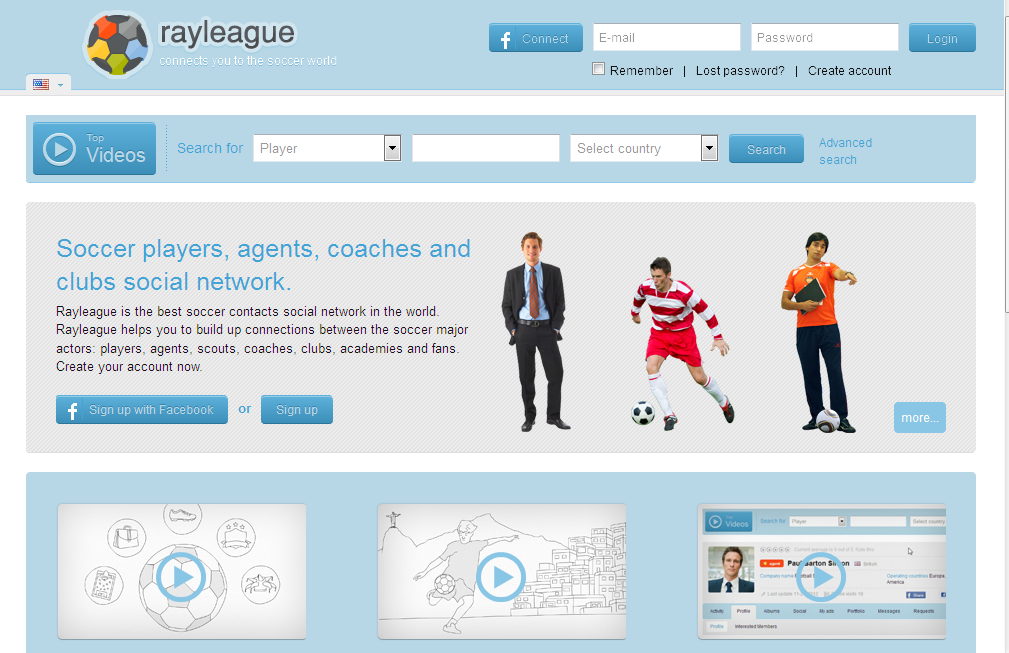Viewport: 1009px width, 653px height.
Task: Expand the Player search type dropdown
Action: [x=392, y=148]
